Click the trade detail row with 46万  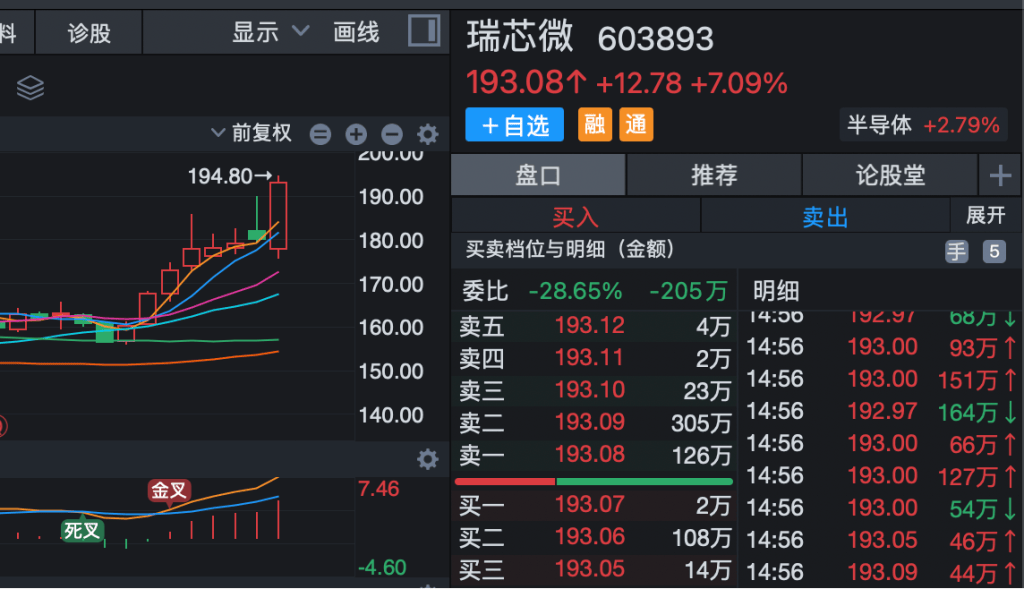(881, 540)
